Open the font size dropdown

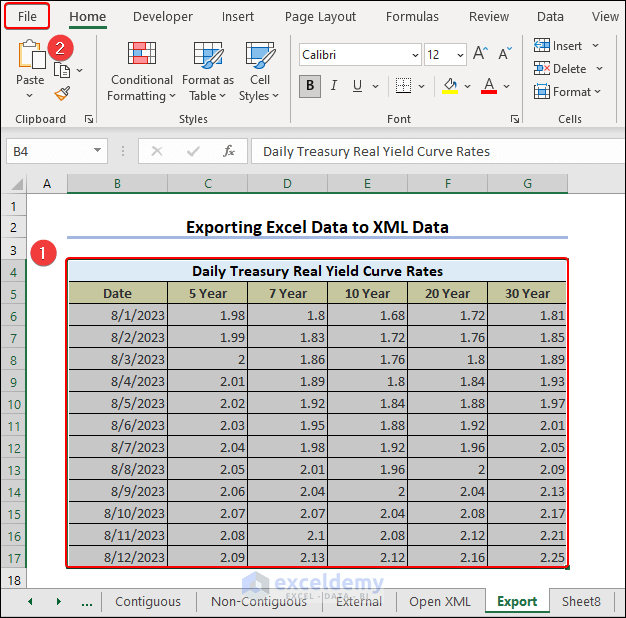[459, 55]
